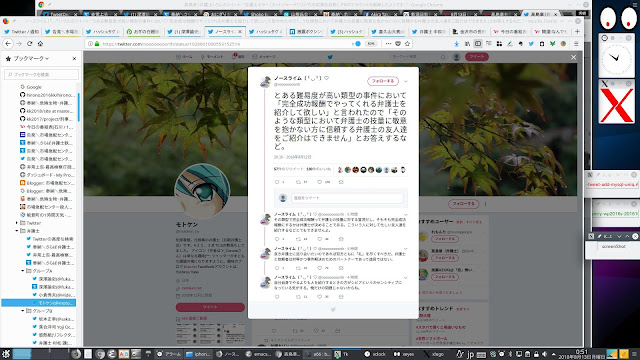Click フォローする on the tweet dialog
The width and height of the screenshot is (640, 360).
(383, 81)
